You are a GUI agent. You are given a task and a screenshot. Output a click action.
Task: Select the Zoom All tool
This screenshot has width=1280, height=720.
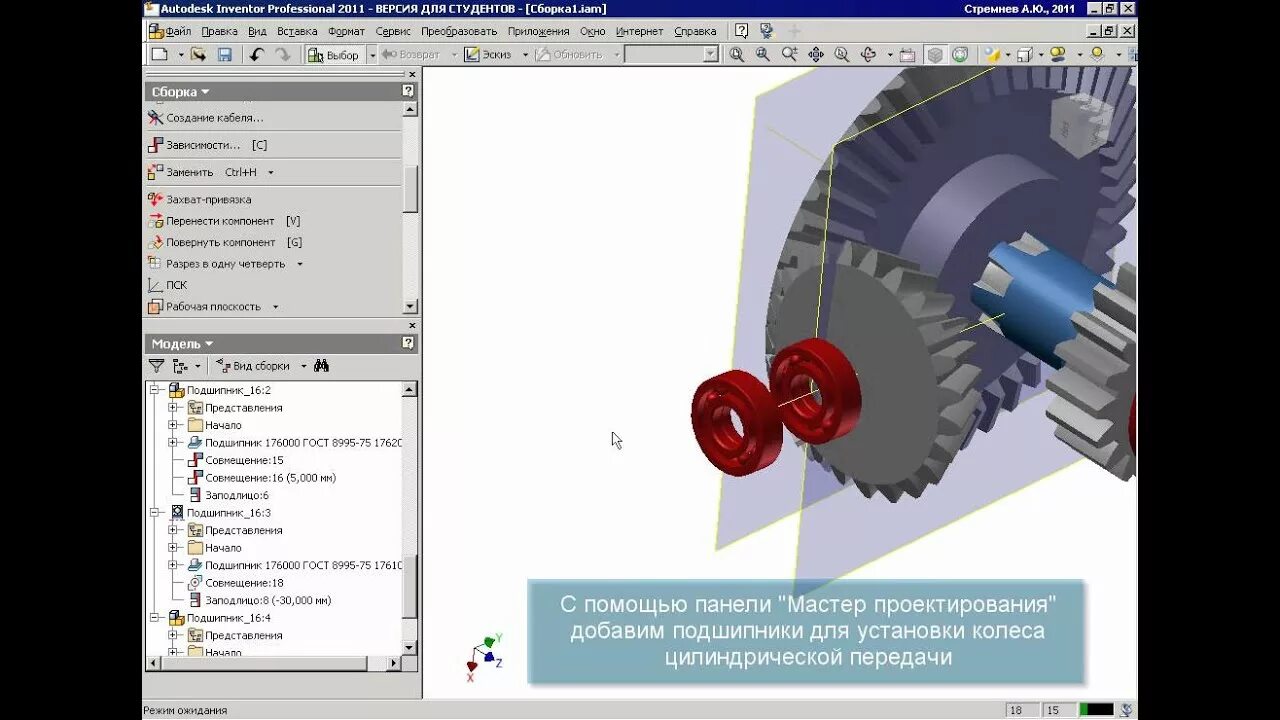coord(734,54)
